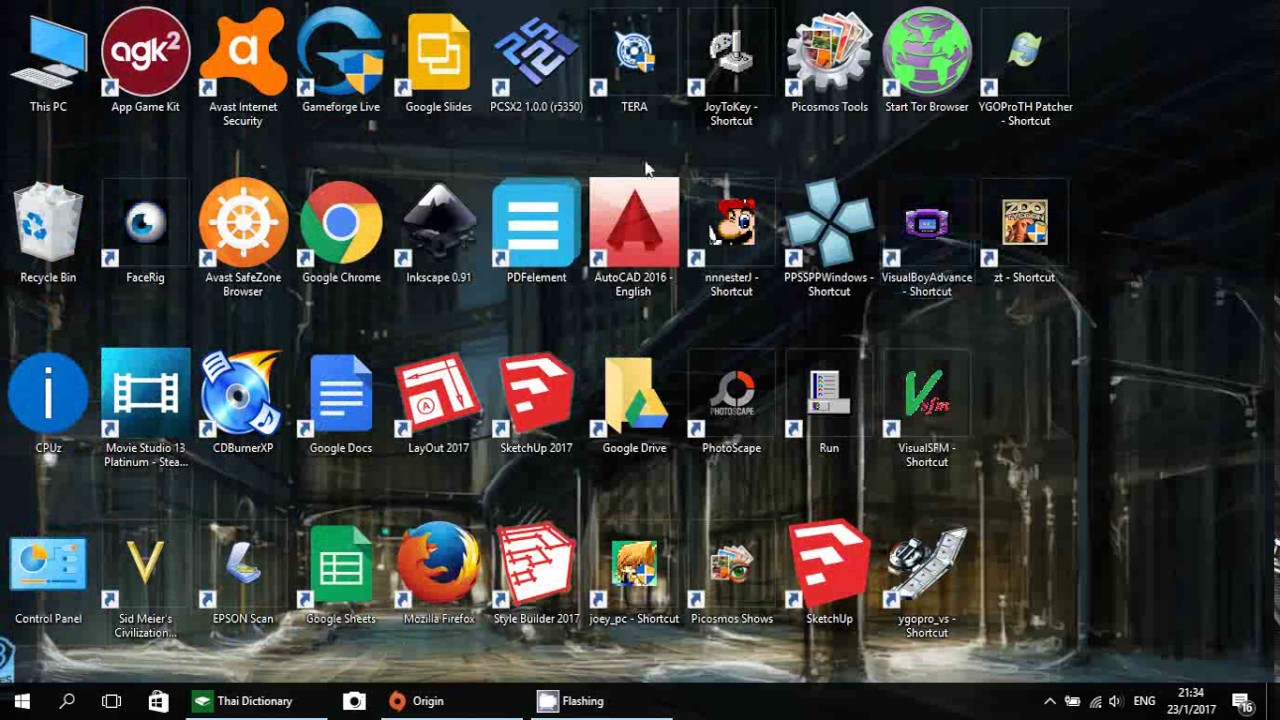Screen dimensions: 1280x720
Task: Select the Recycle Bin icon
Action: click(48, 232)
